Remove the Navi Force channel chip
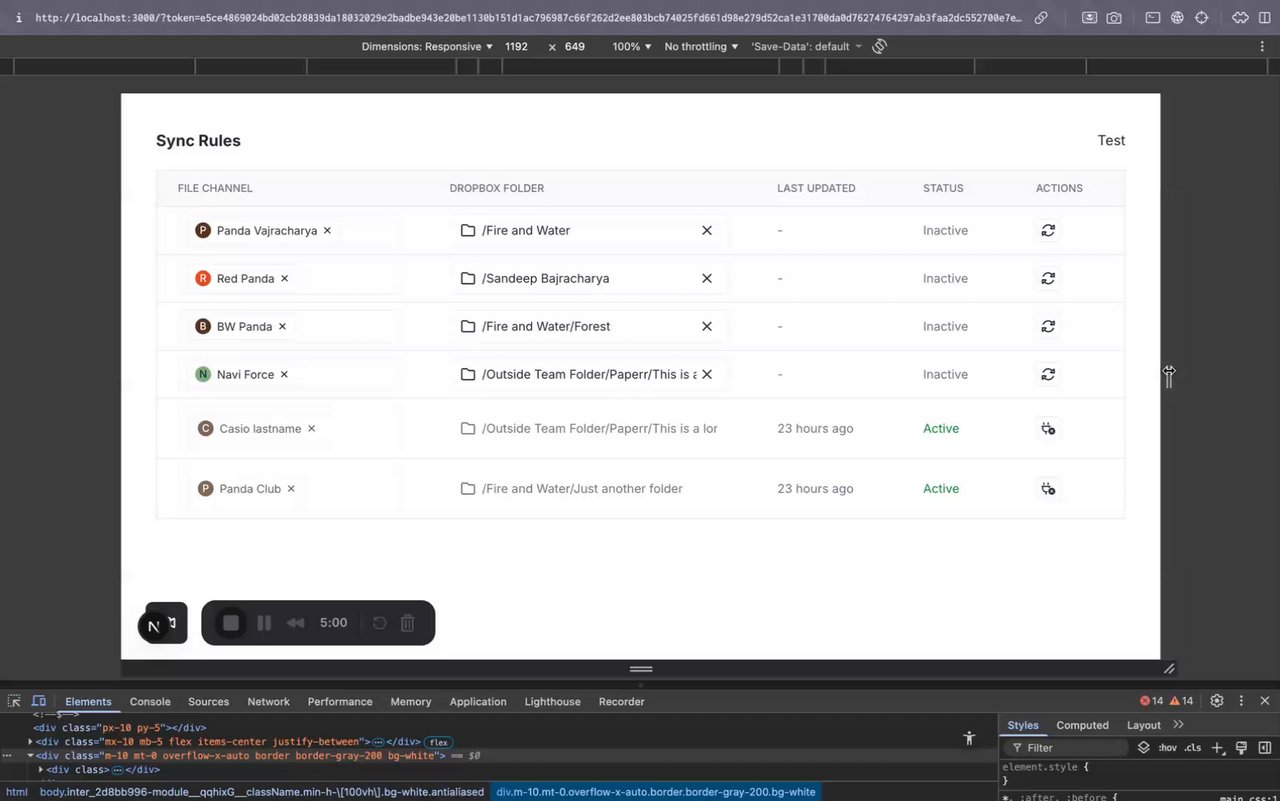The height and width of the screenshot is (801, 1280). 284,375
